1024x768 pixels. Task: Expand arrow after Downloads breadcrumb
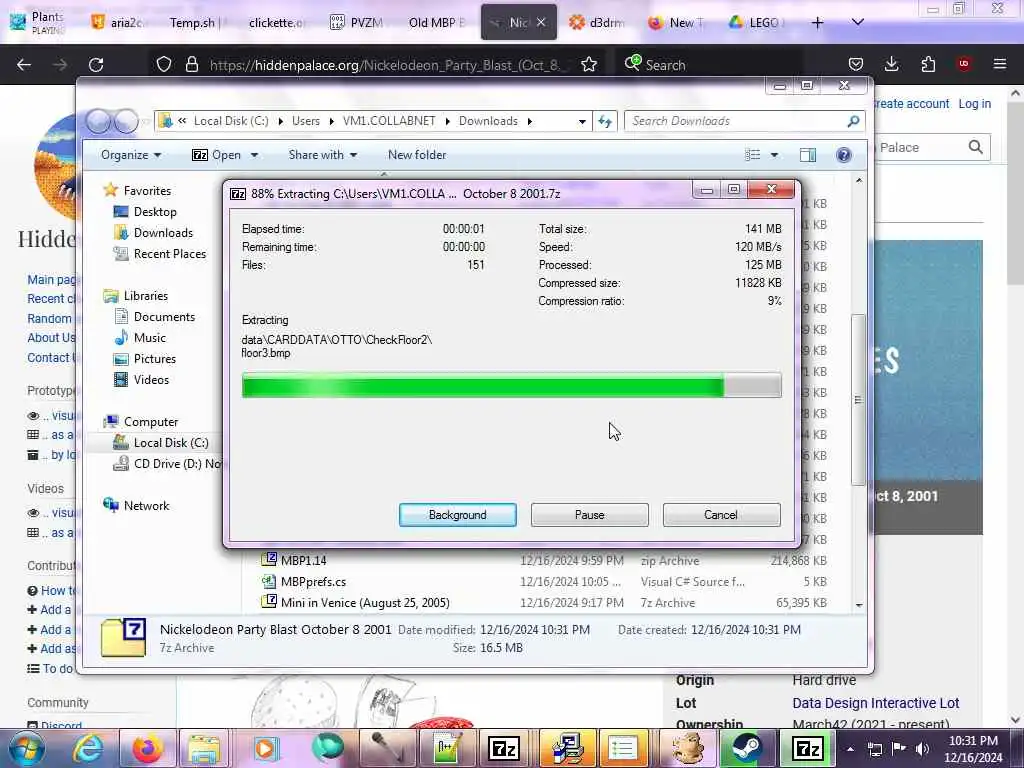530,121
